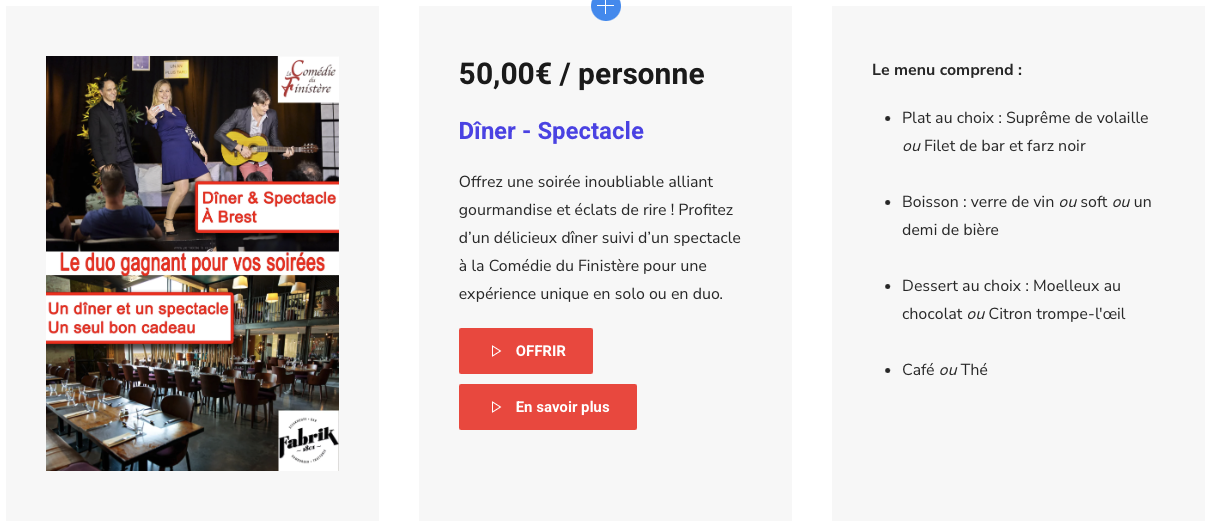The image size is (1212, 528).
Task: Click the 'Le menu comprend :' heading
Action: (x=947, y=70)
